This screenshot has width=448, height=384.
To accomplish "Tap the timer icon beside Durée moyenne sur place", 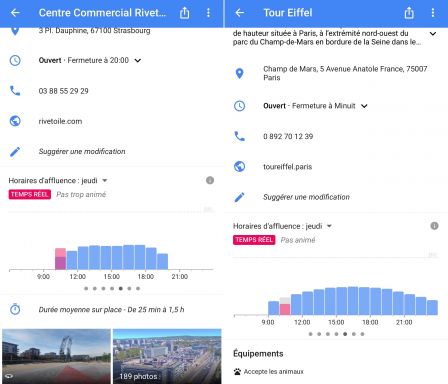I will (x=15, y=309).
